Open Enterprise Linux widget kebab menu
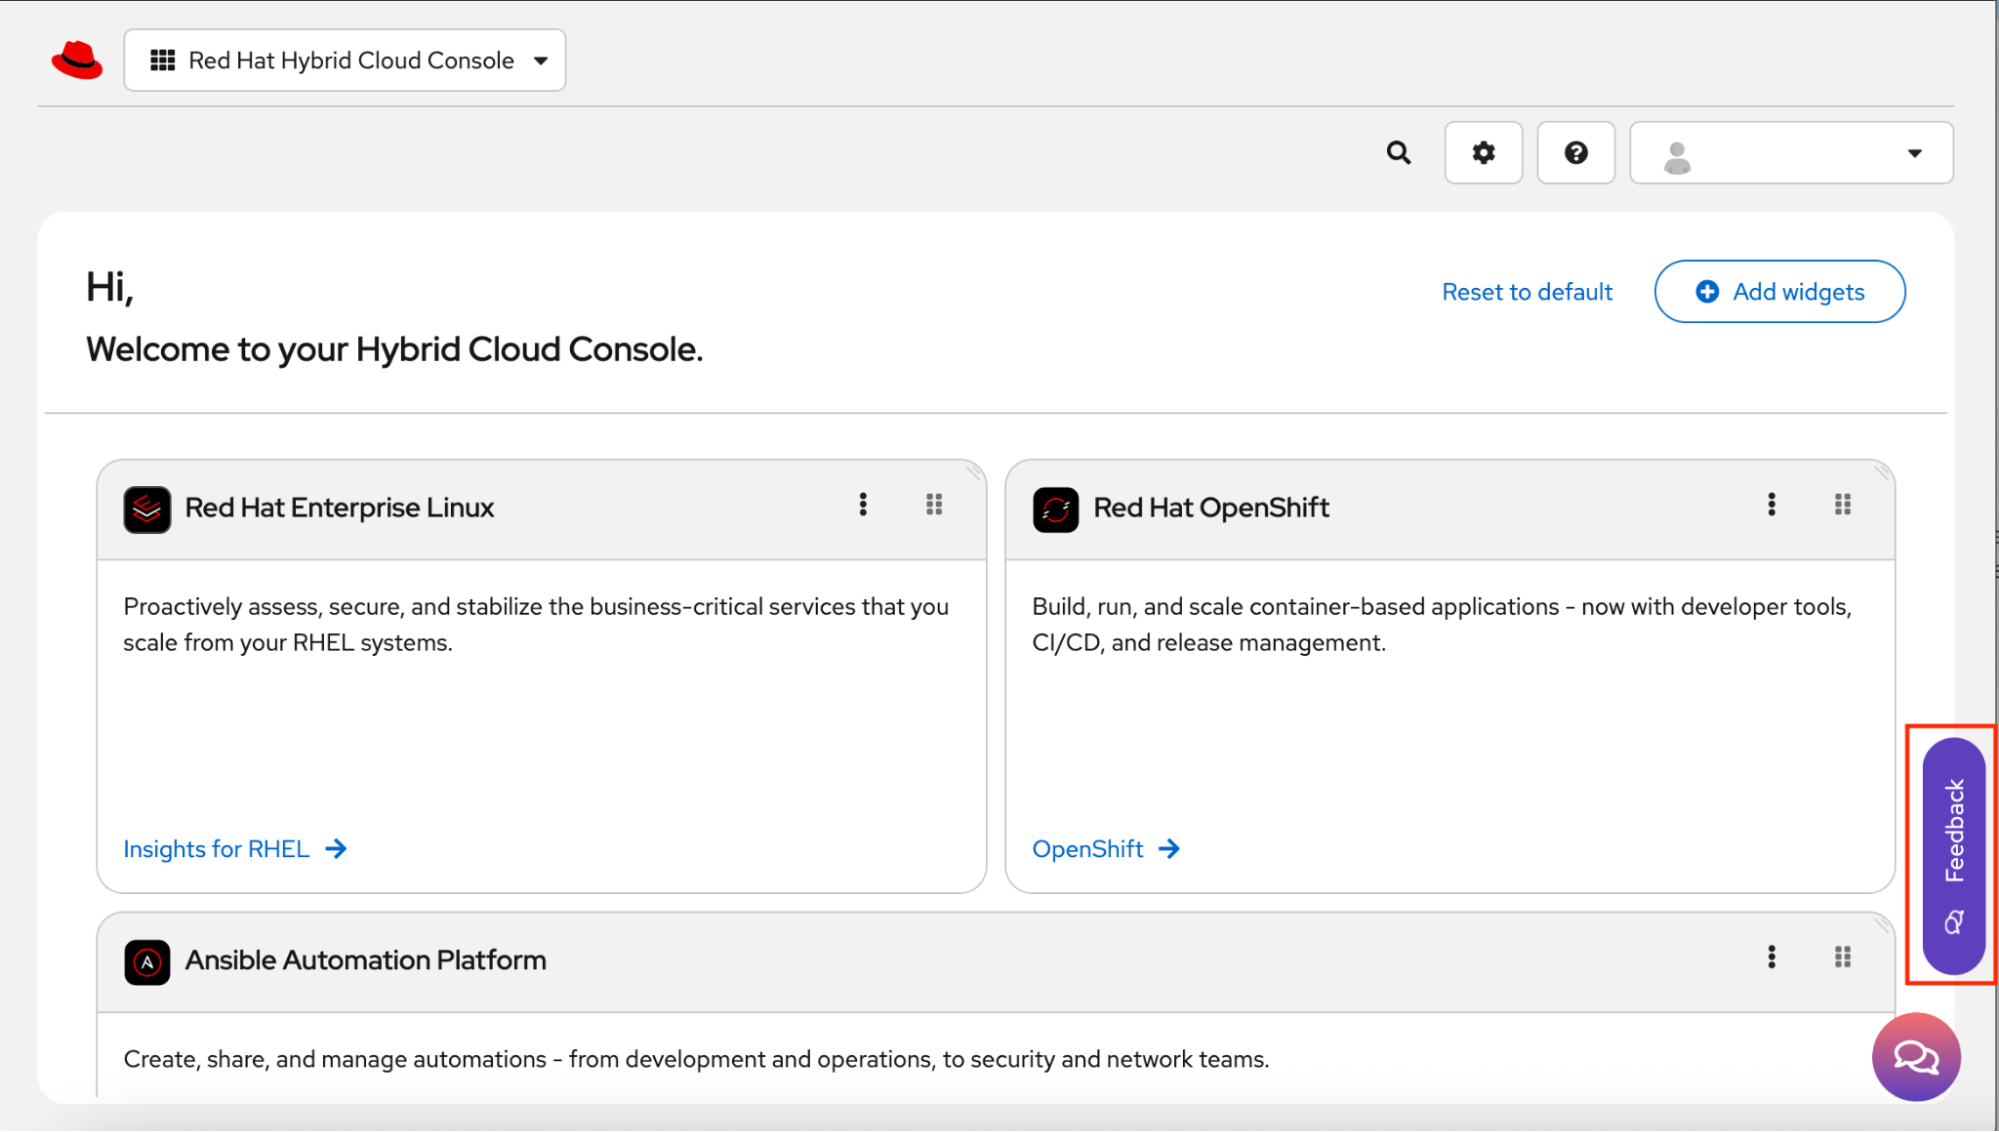Screen dimensions: 1999x1132 click(x=863, y=505)
